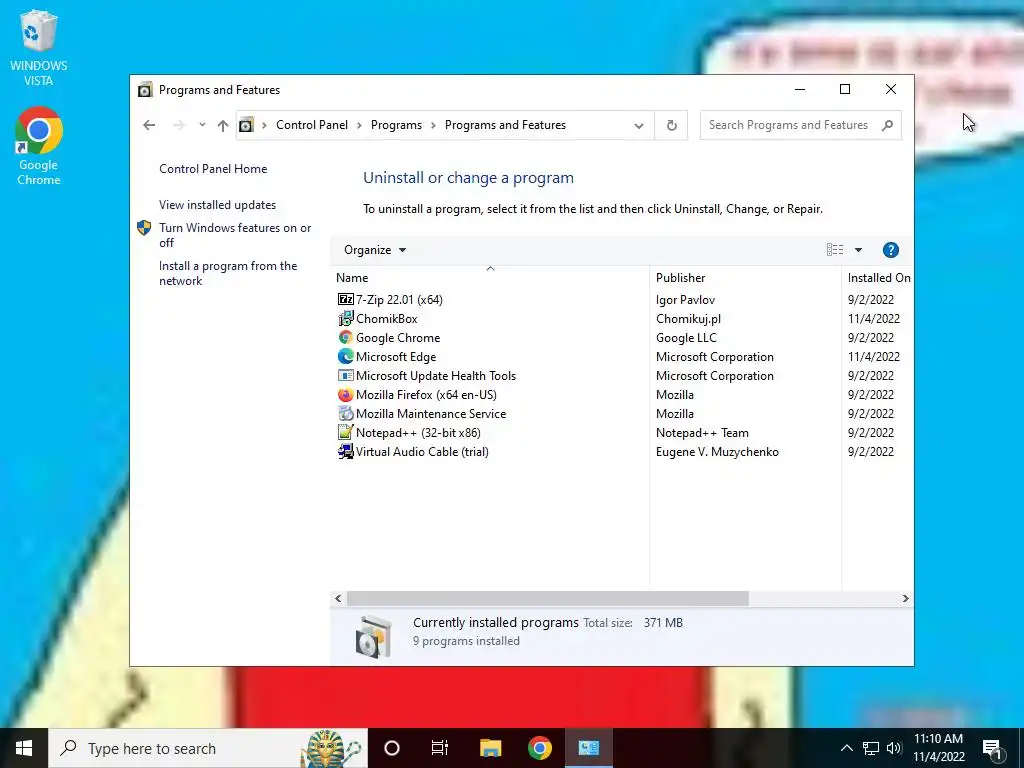
Task: Click Programs and Features in breadcrumb
Action: point(505,125)
